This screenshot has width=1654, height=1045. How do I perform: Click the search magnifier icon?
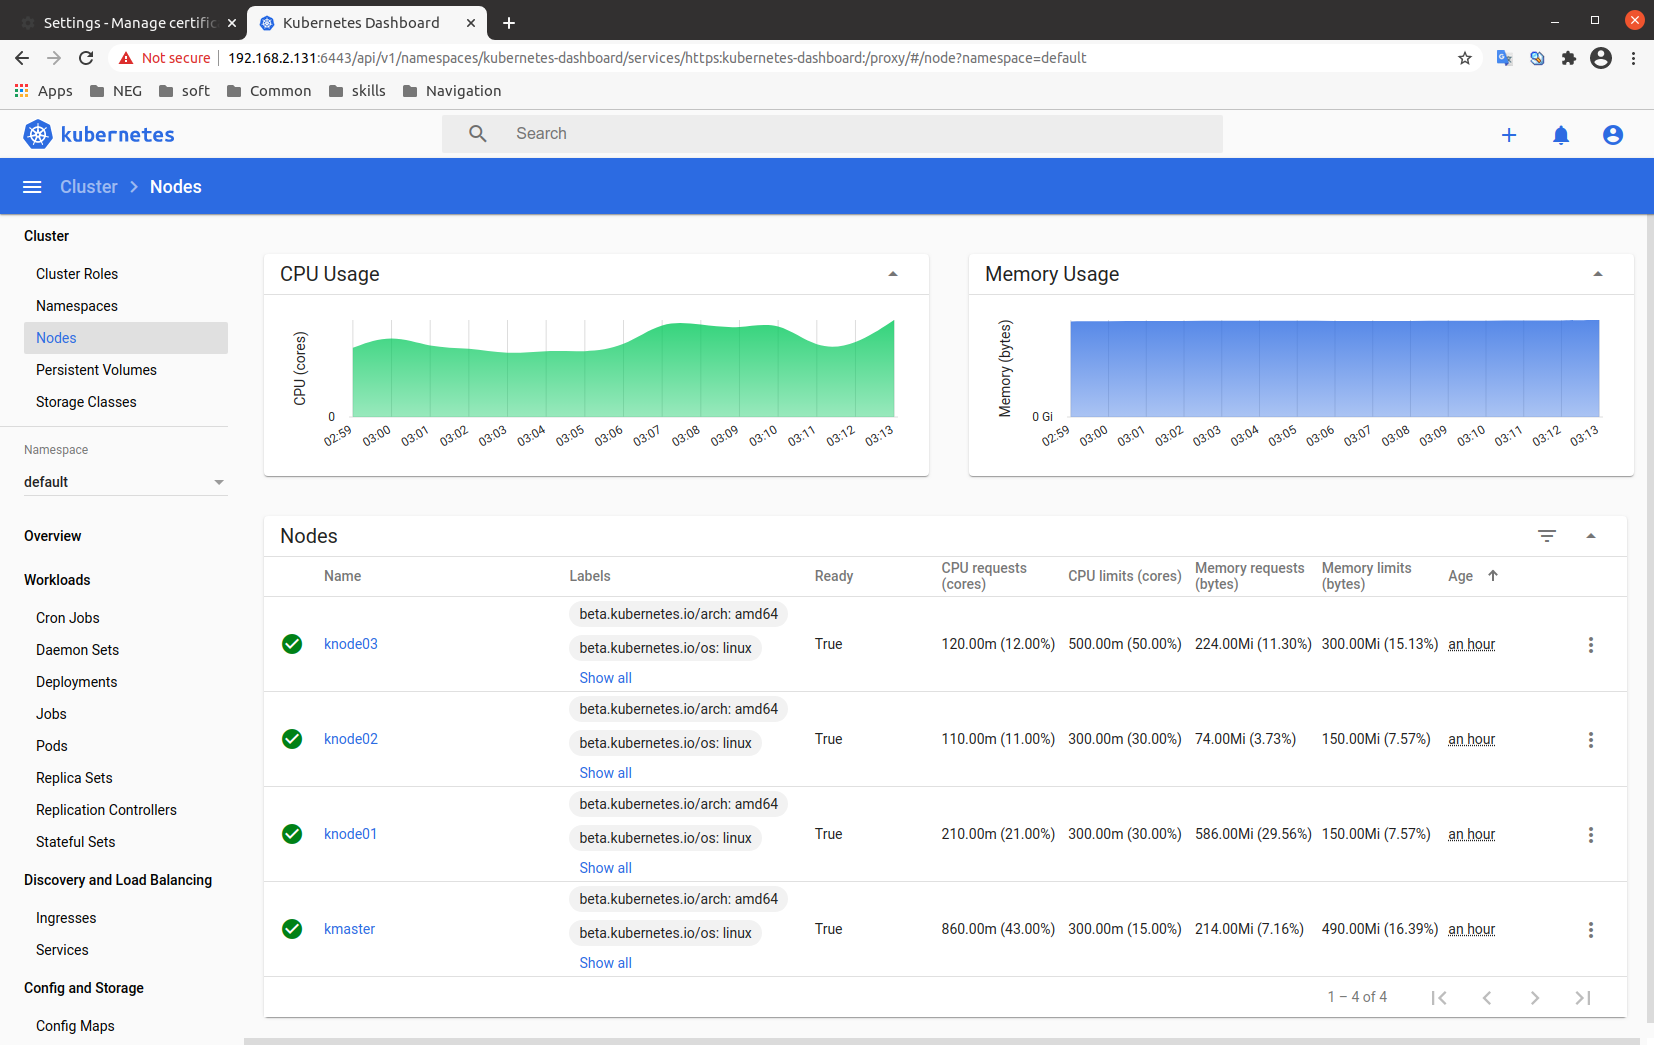[478, 134]
